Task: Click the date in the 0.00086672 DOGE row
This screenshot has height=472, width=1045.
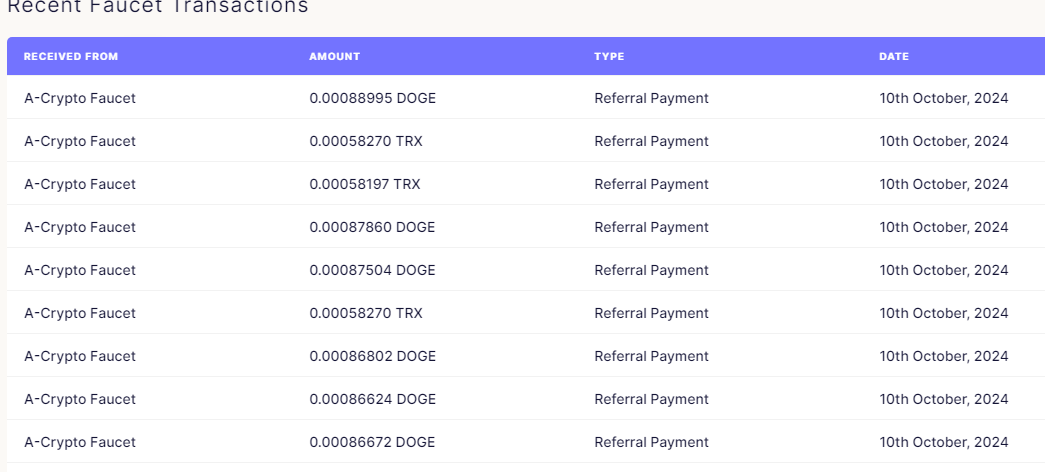Action: point(944,442)
